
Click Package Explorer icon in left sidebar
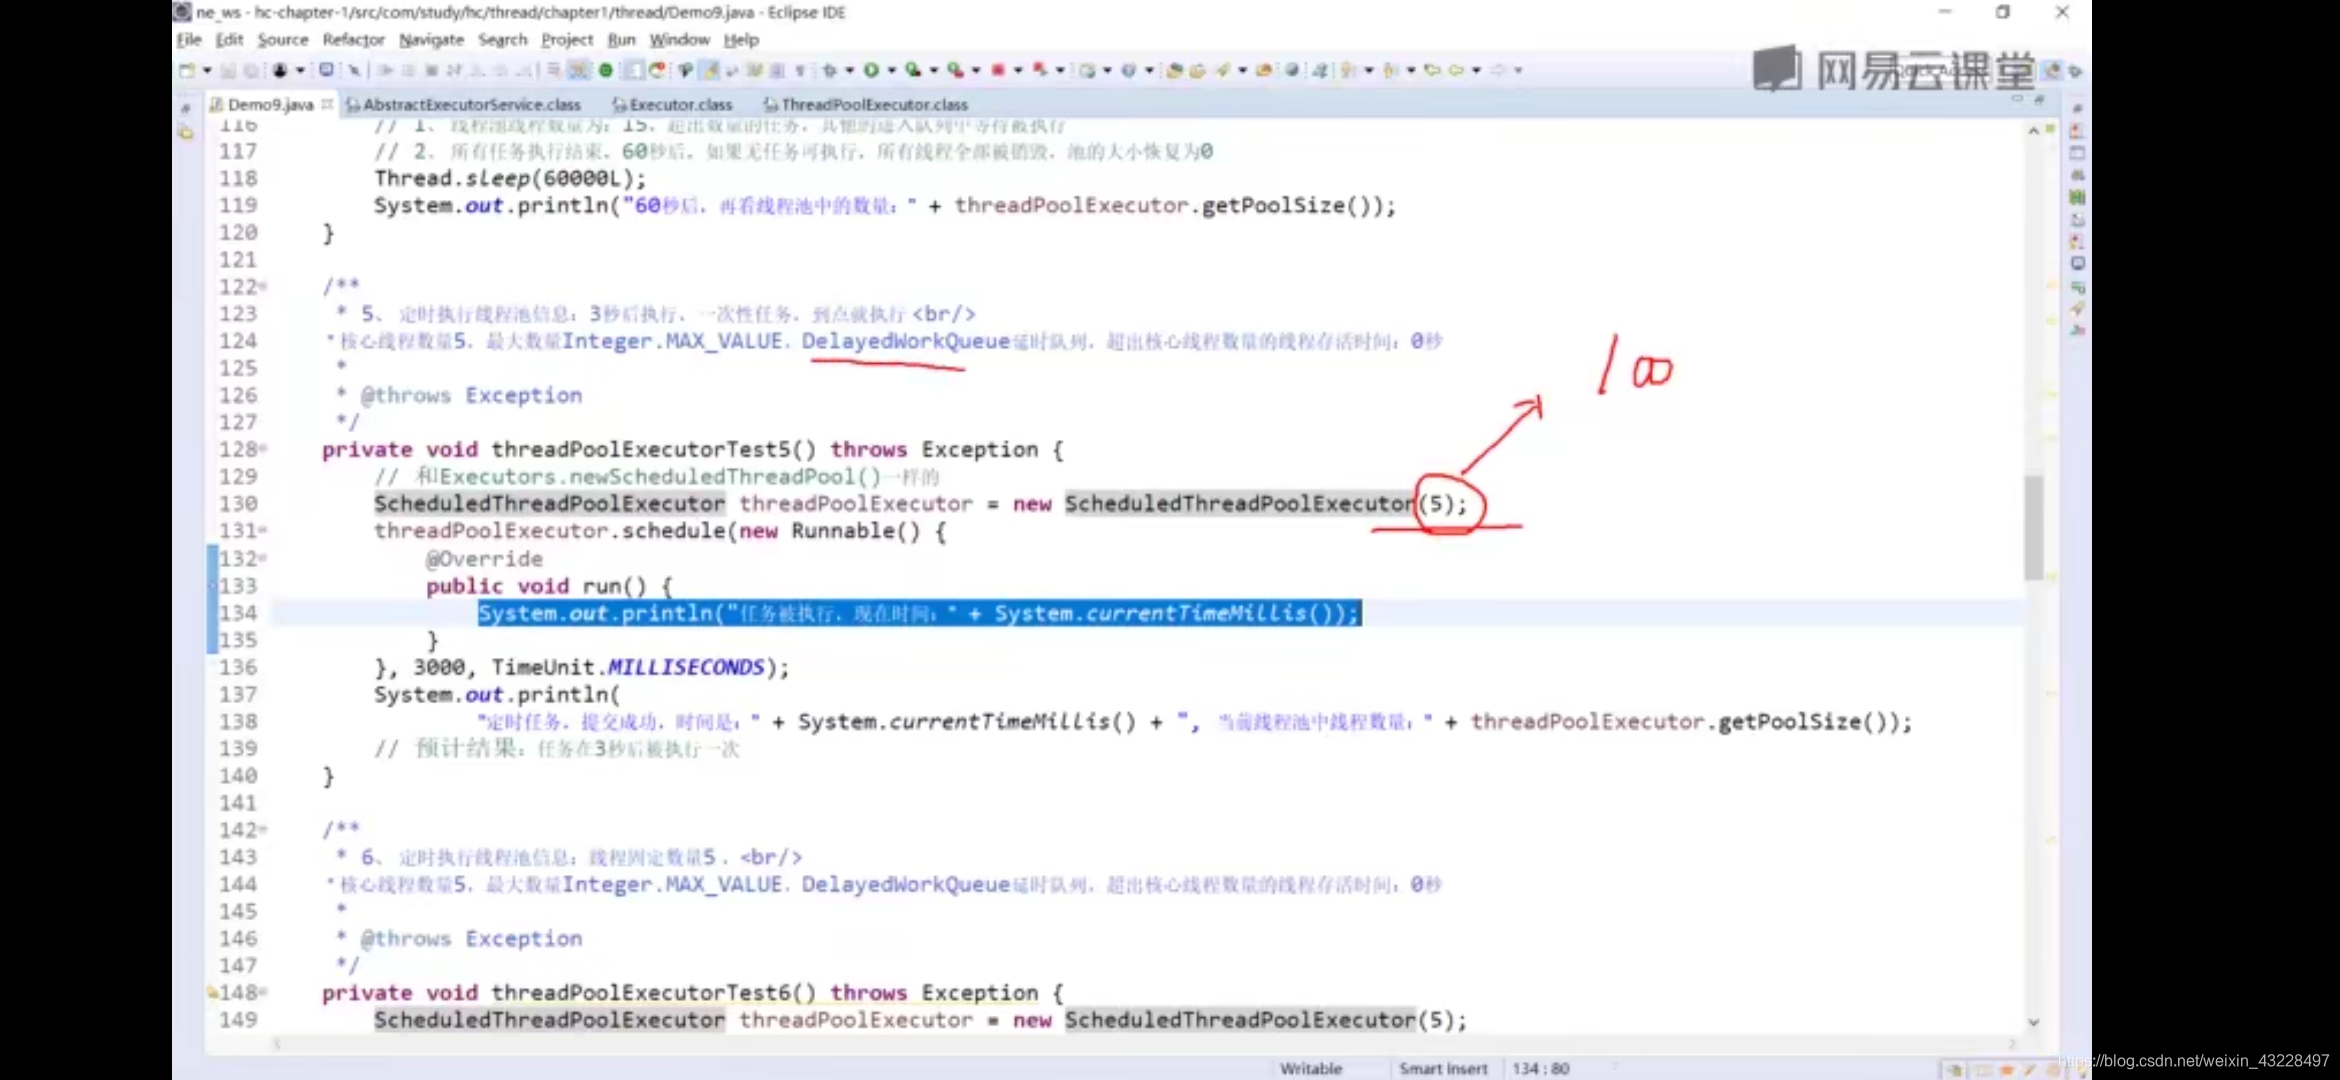coord(186,133)
